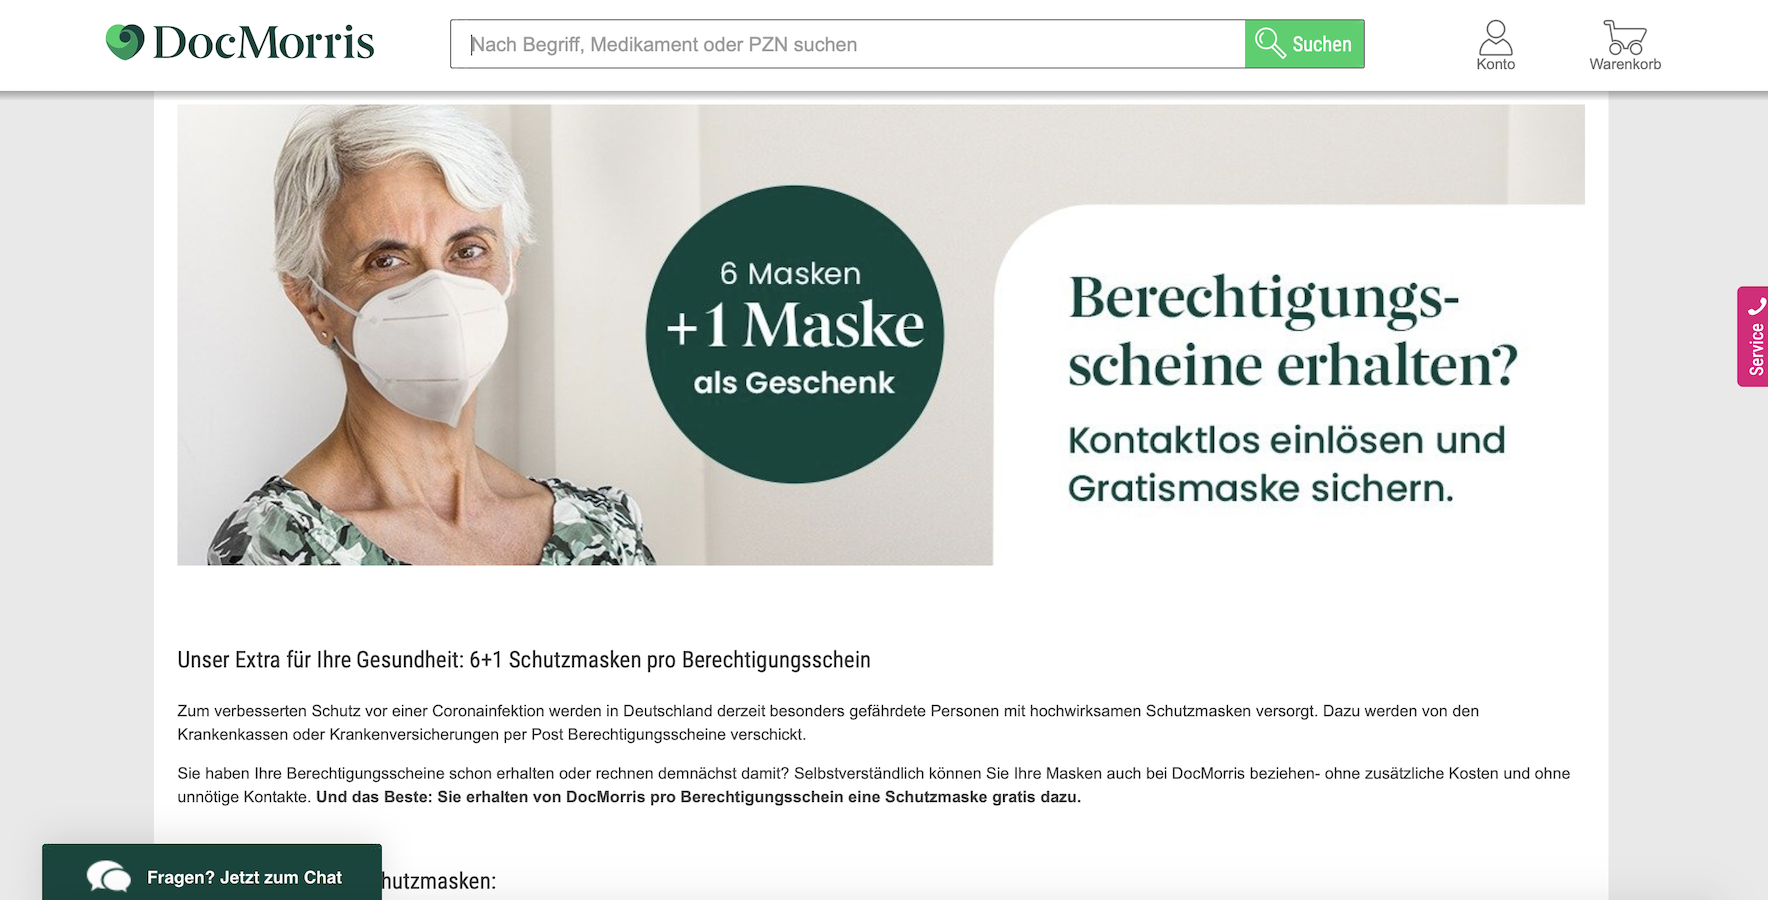Click the Konto label

[x=1495, y=64]
